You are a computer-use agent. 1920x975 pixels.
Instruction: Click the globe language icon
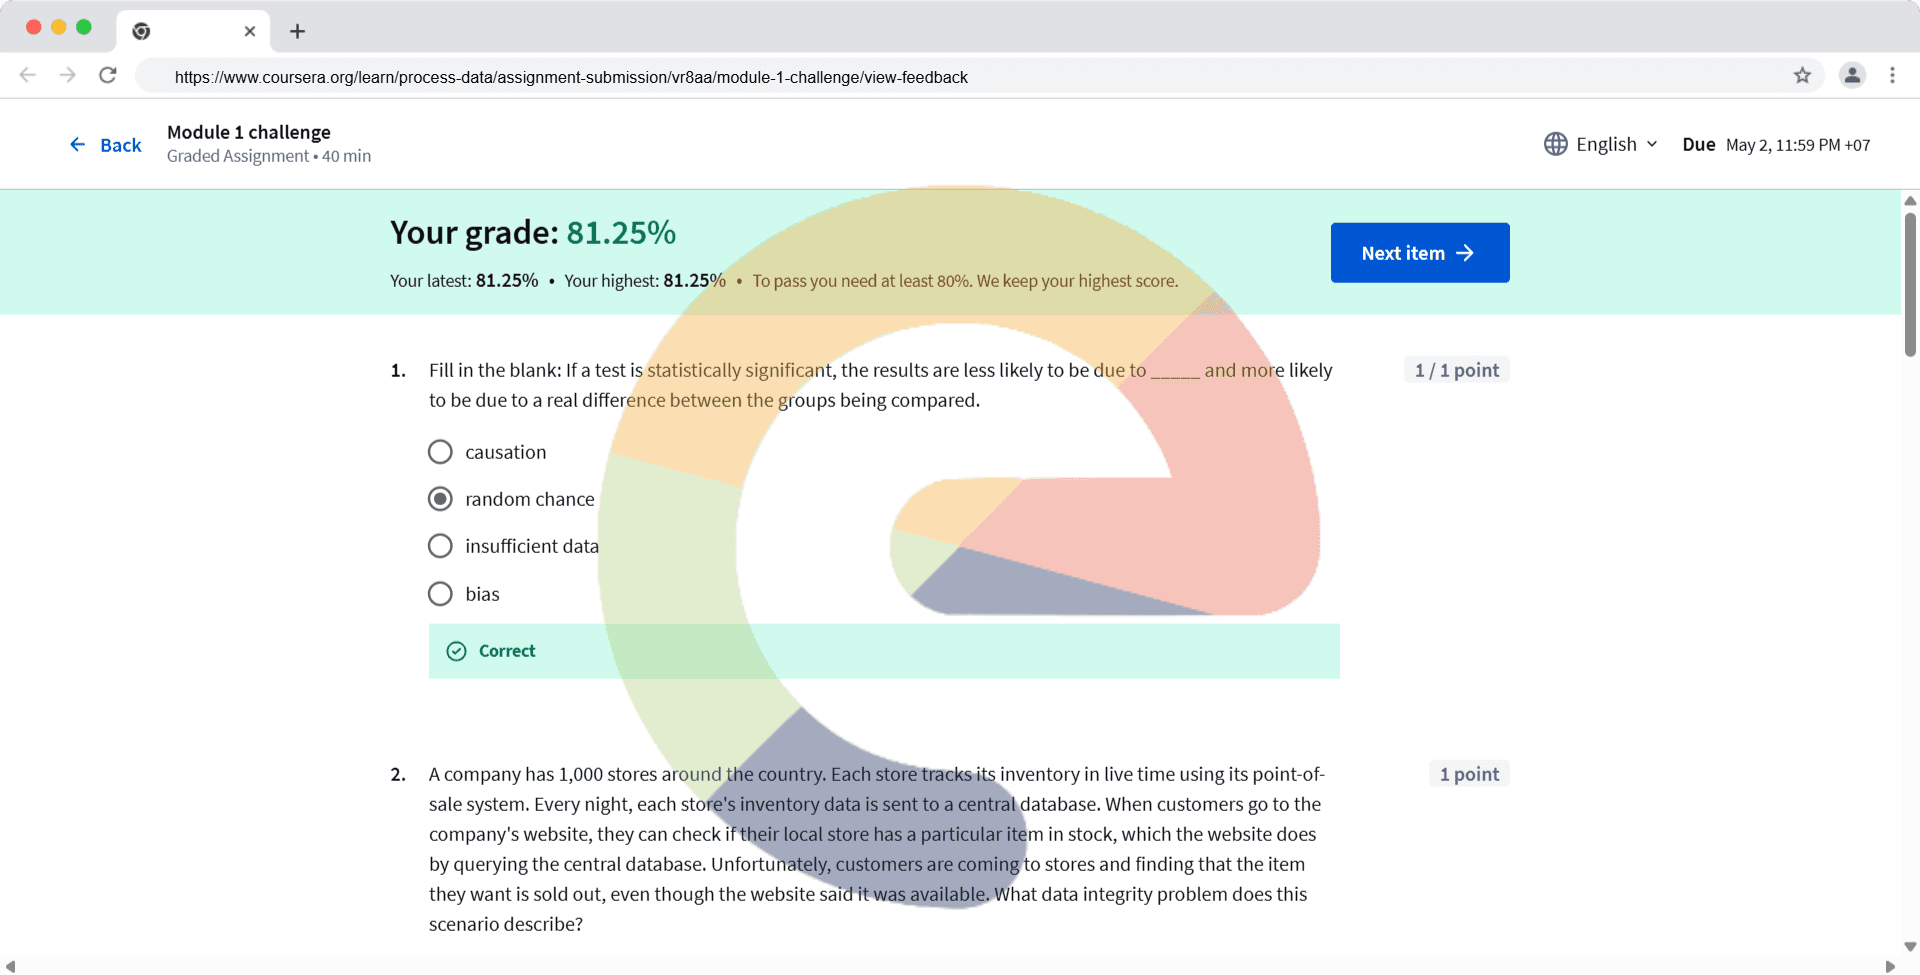(1555, 144)
